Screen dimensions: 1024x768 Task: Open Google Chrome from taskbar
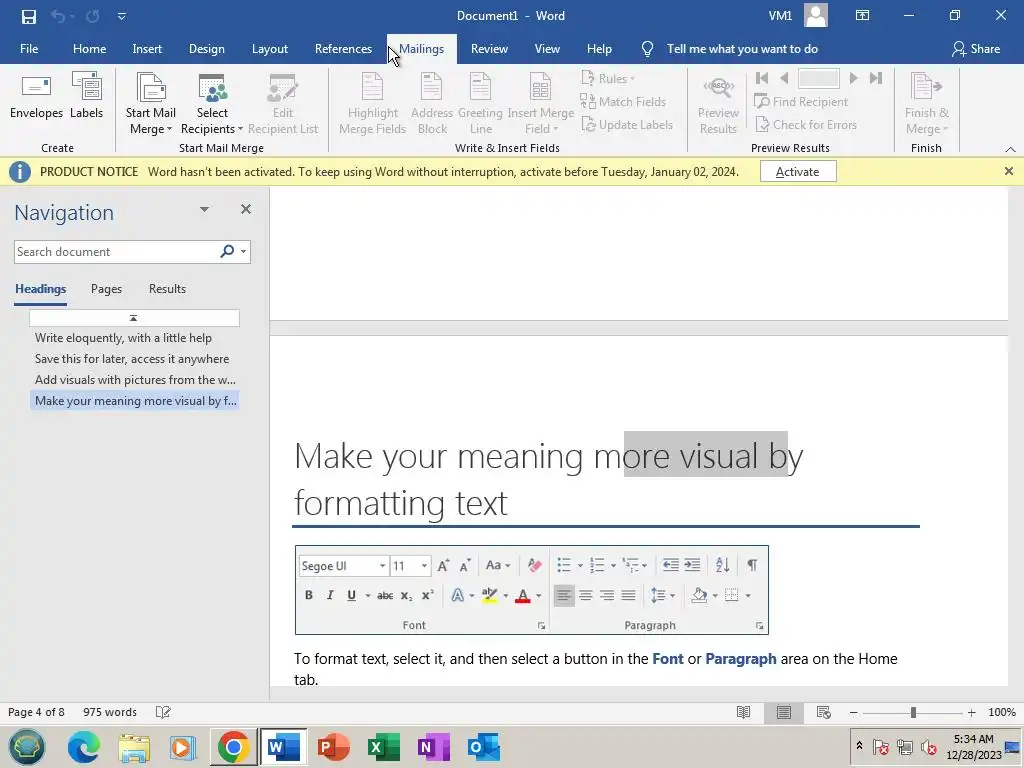pyautogui.click(x=233, y=747)
